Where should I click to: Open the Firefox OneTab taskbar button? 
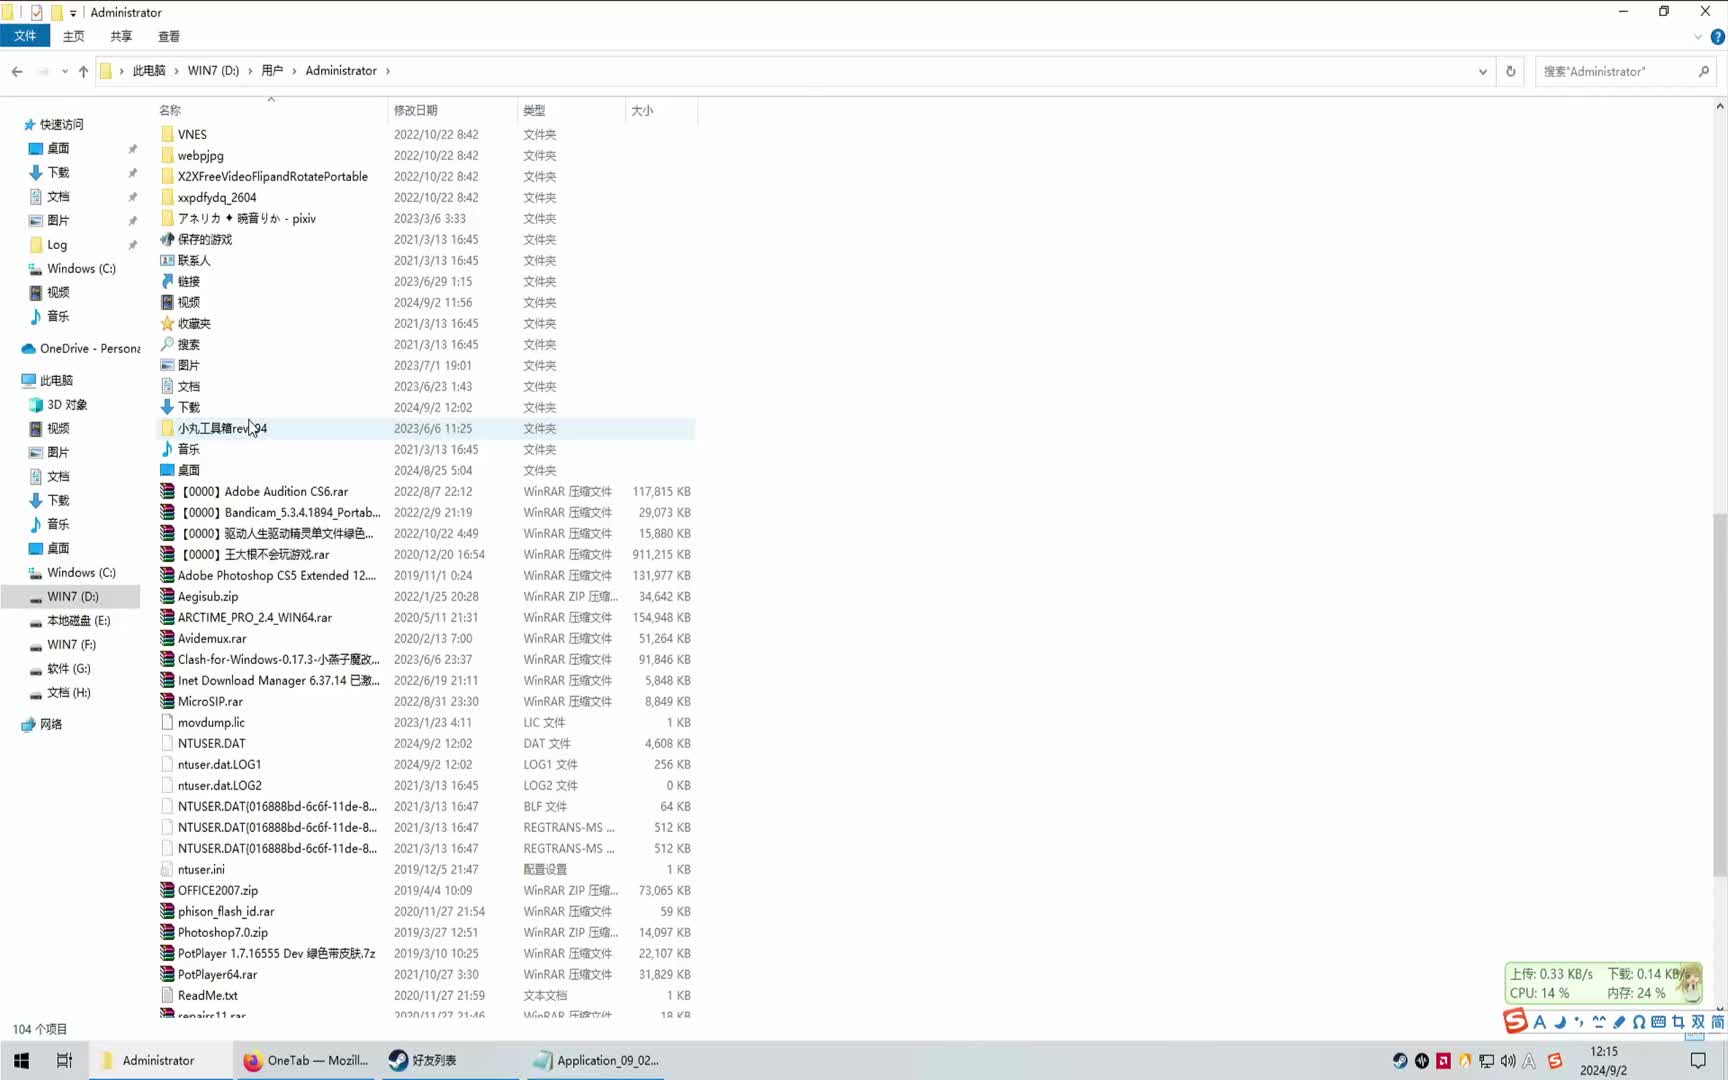click(306, 1060)
